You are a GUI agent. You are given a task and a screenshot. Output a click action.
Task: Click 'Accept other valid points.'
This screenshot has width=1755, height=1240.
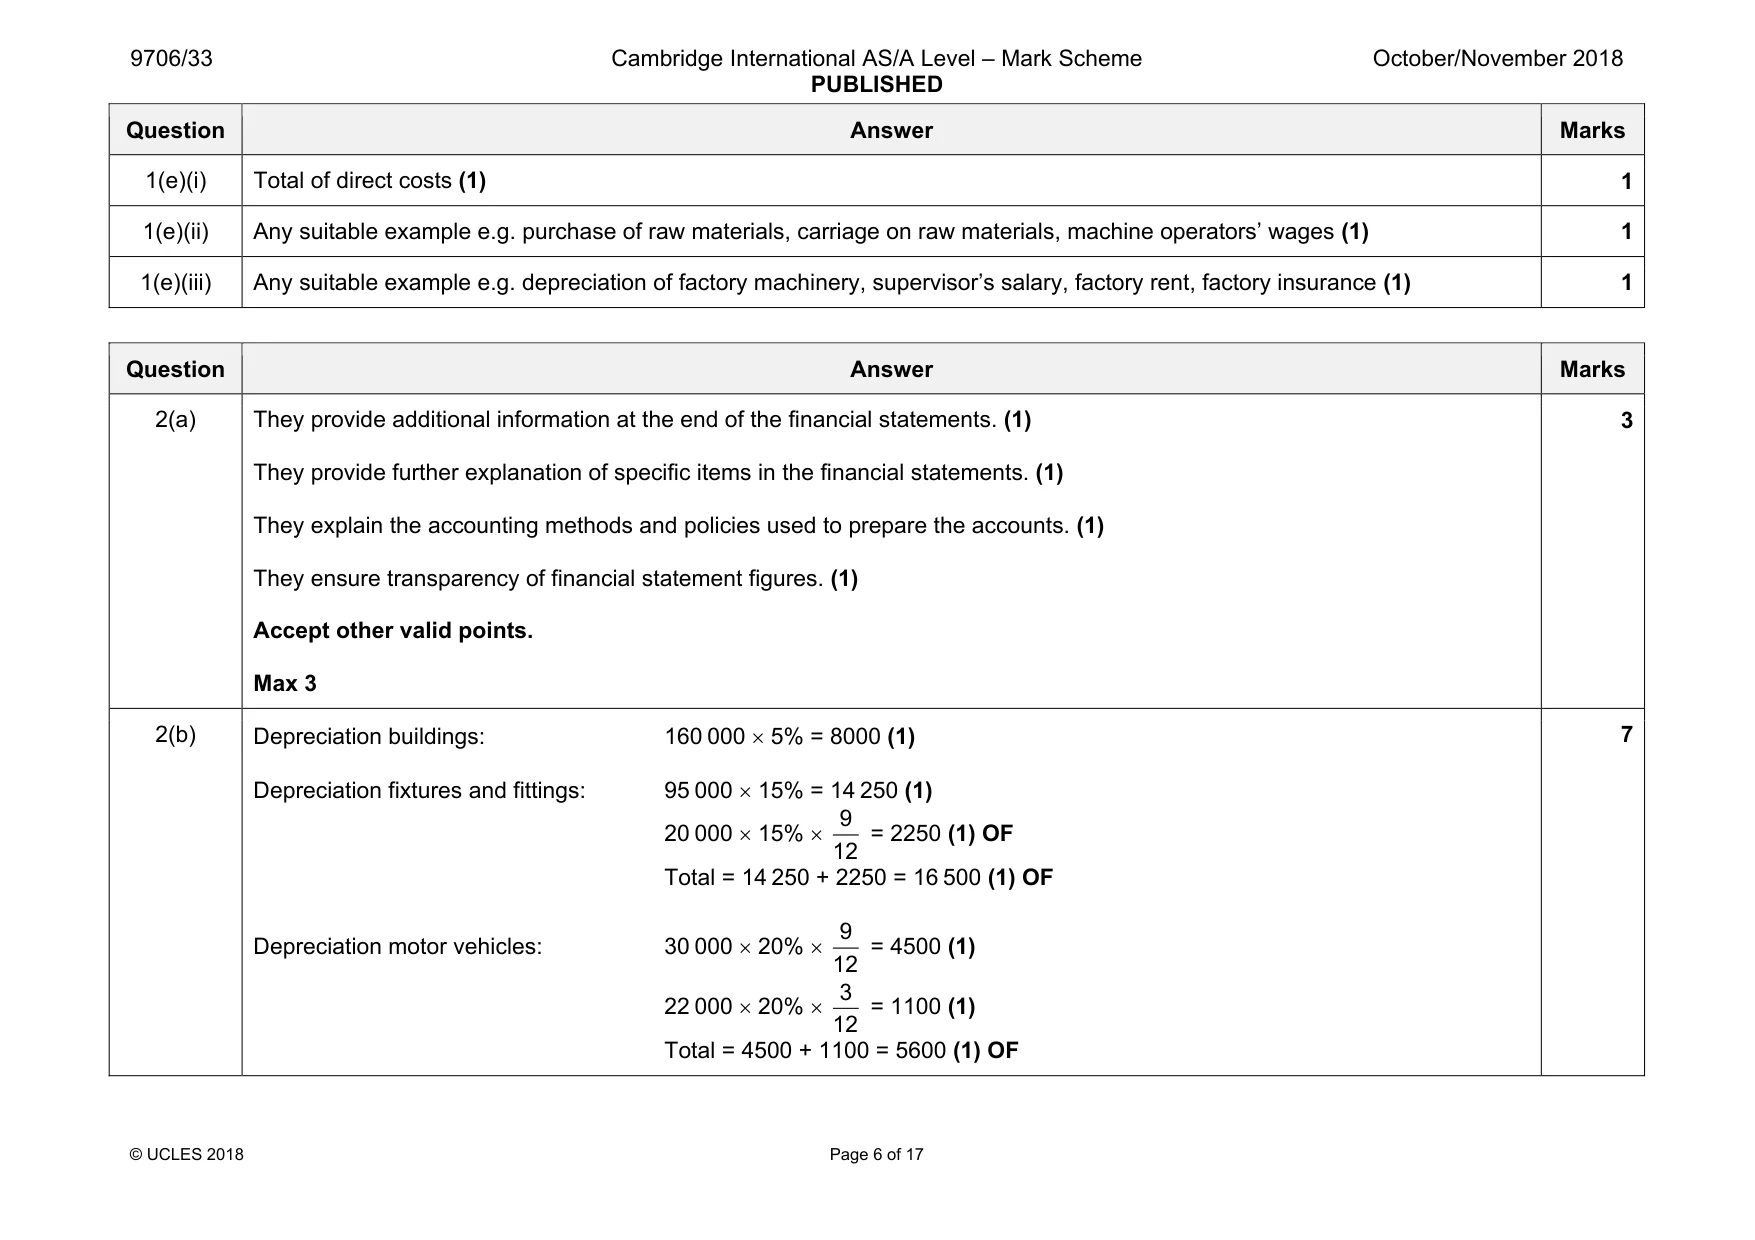[393, 631]
